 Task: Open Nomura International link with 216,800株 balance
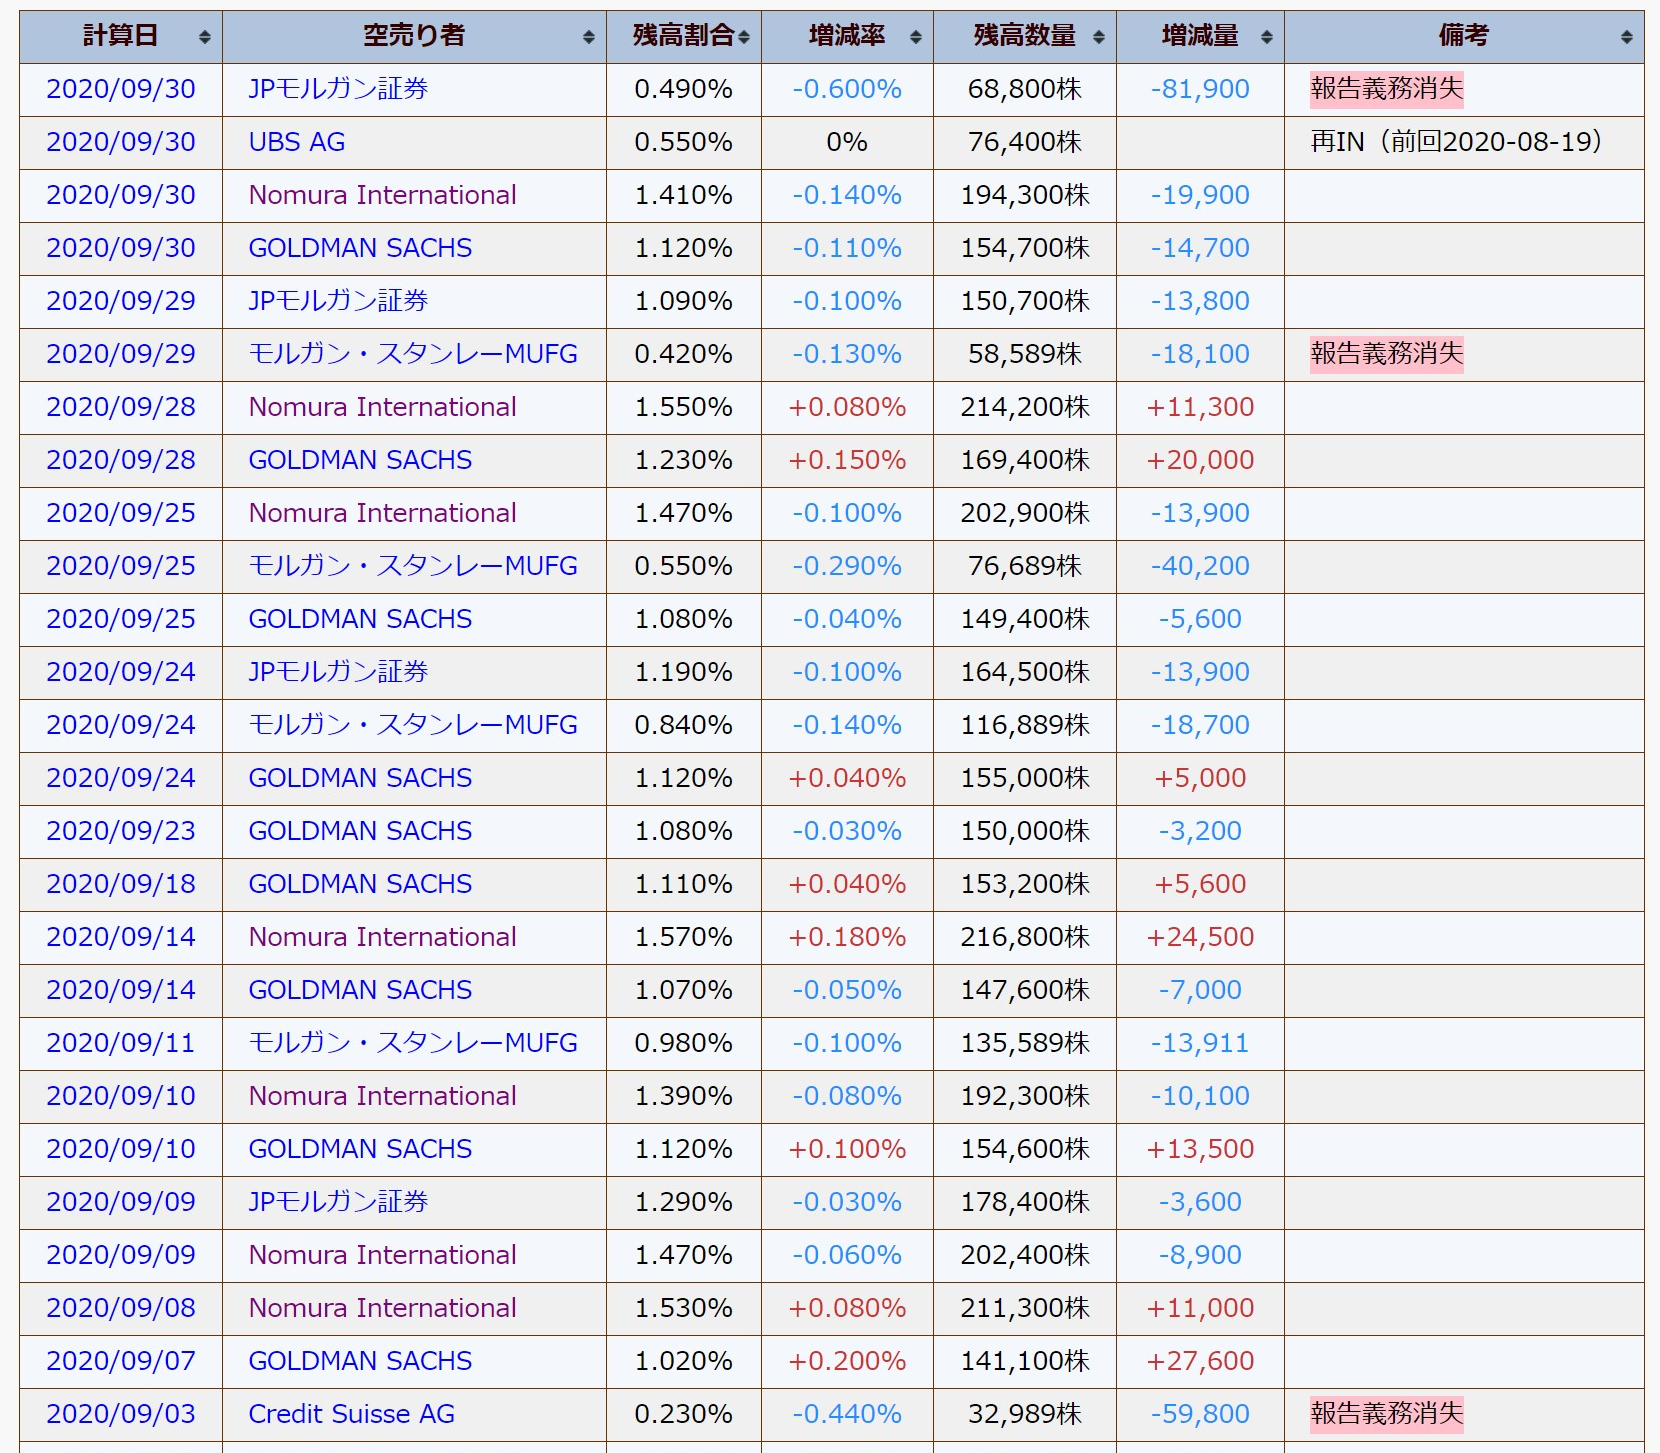point(382,937)
